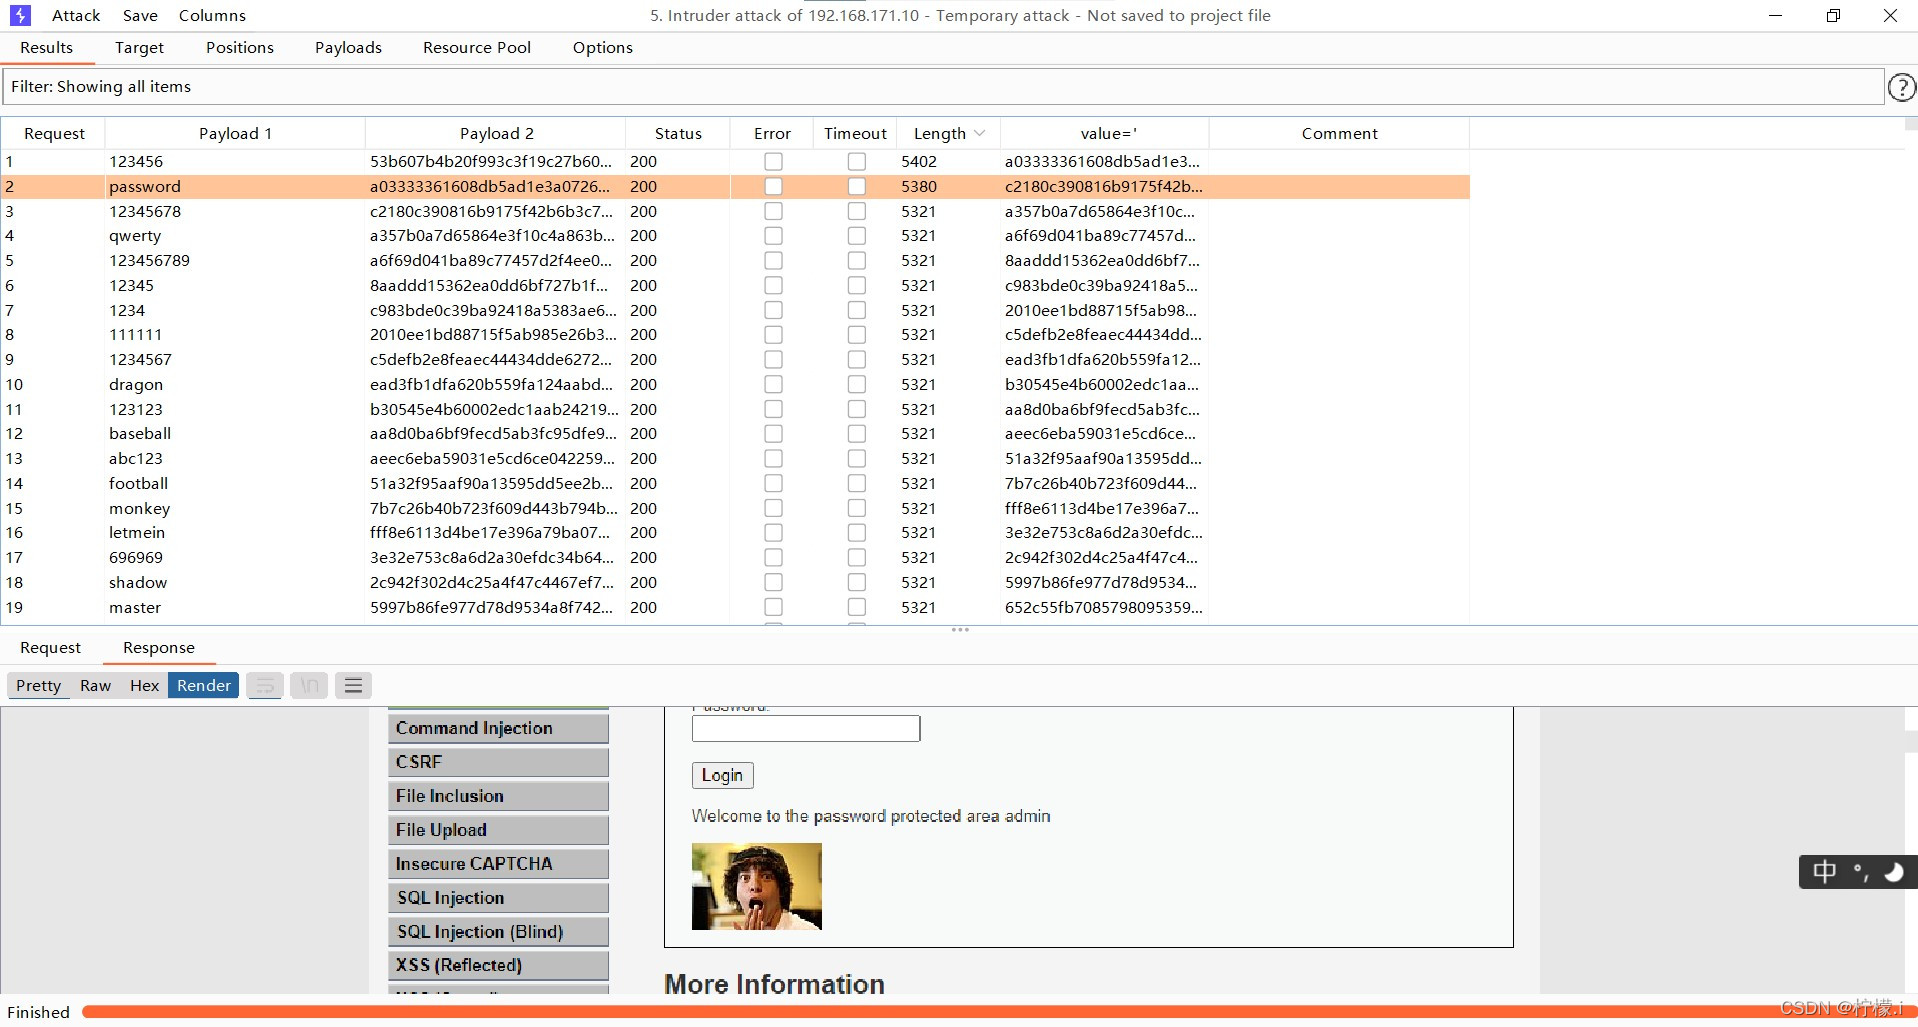Switch to the Resource Pool tab
Image resolution: width=1918 pixels, height=1027 pixels.
tap(477, 47)
